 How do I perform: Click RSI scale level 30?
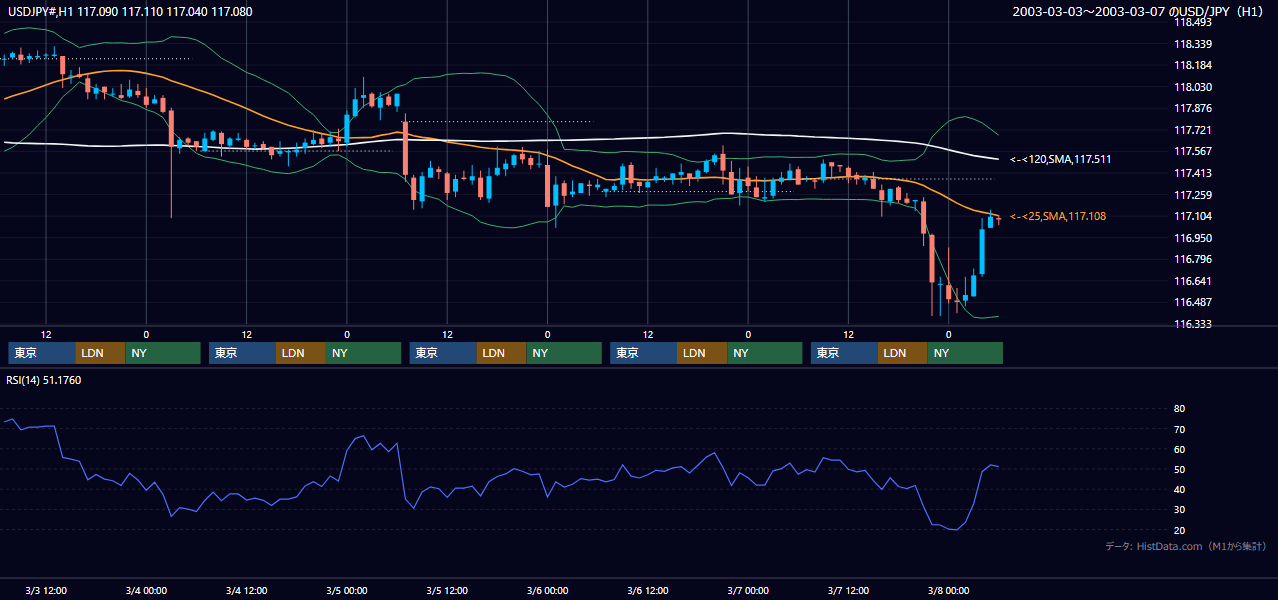tap(1179, 510)
